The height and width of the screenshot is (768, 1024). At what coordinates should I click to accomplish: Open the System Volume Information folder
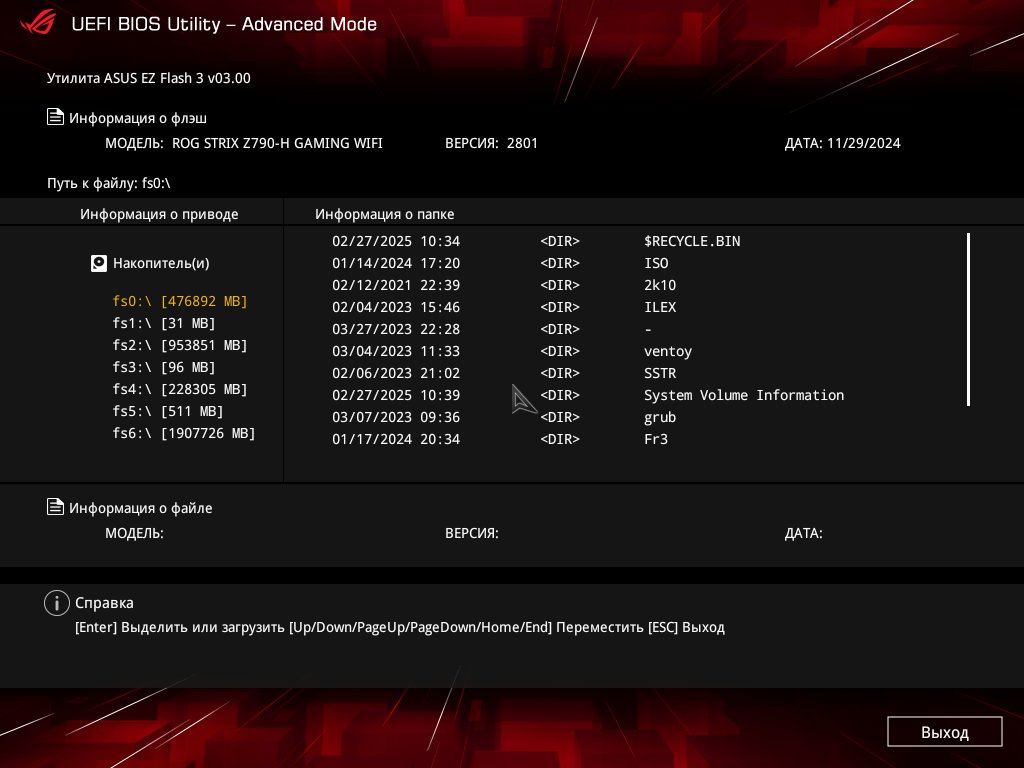[x=744, y=395]
